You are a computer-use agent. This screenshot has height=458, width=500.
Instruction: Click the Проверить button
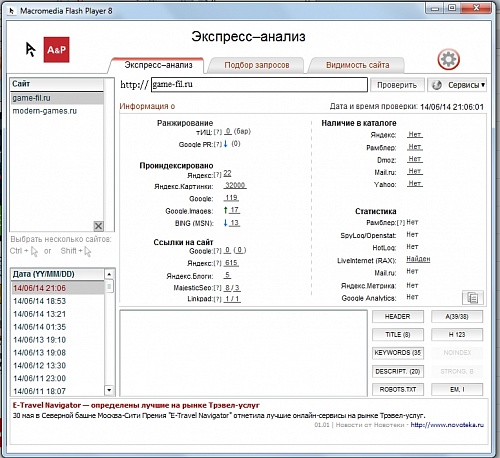[x=397, y=85]
